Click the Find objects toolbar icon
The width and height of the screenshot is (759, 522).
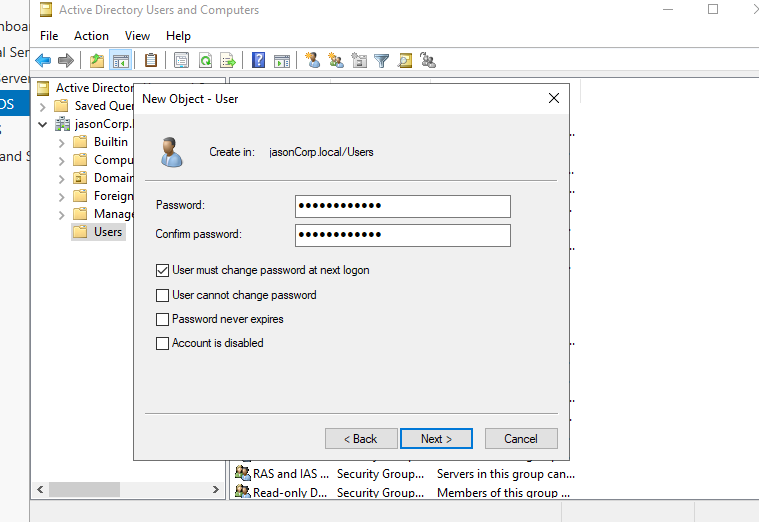[x=405, y=61]
